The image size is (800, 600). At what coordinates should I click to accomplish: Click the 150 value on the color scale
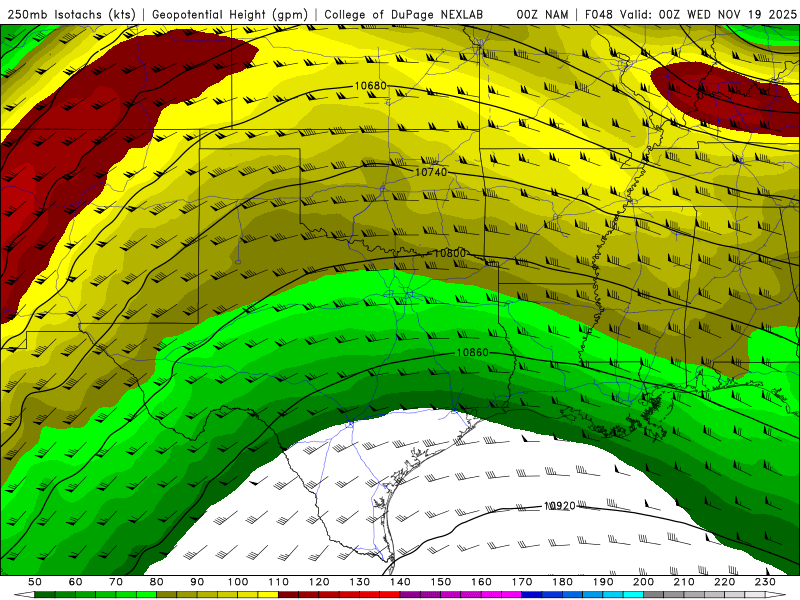pyautogui.click(x=441, y=582)
